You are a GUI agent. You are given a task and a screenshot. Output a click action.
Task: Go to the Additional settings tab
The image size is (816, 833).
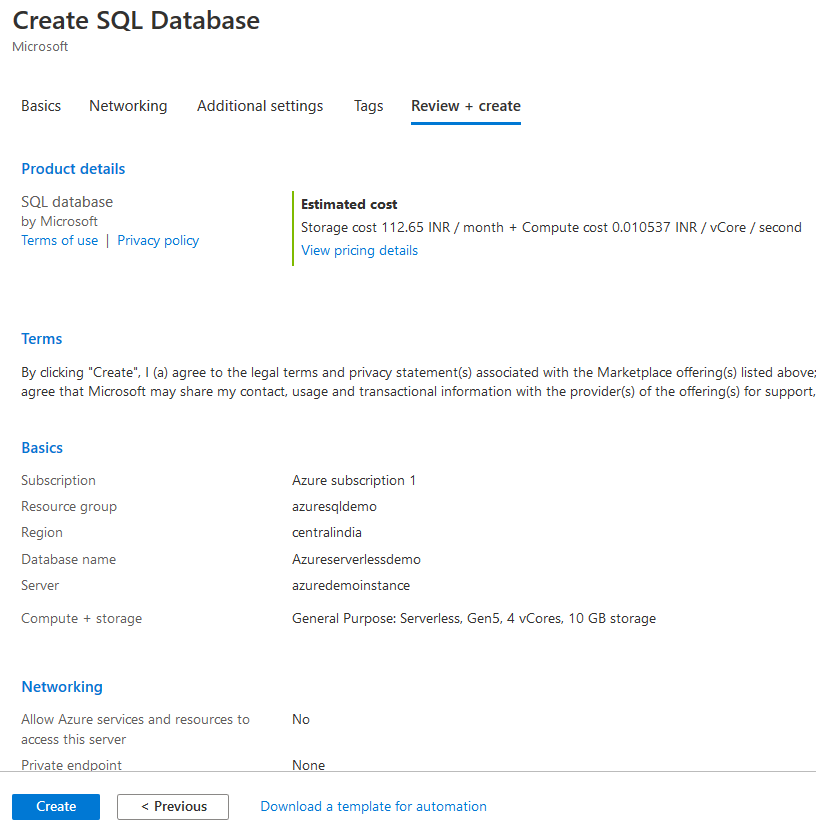point(260,106)
